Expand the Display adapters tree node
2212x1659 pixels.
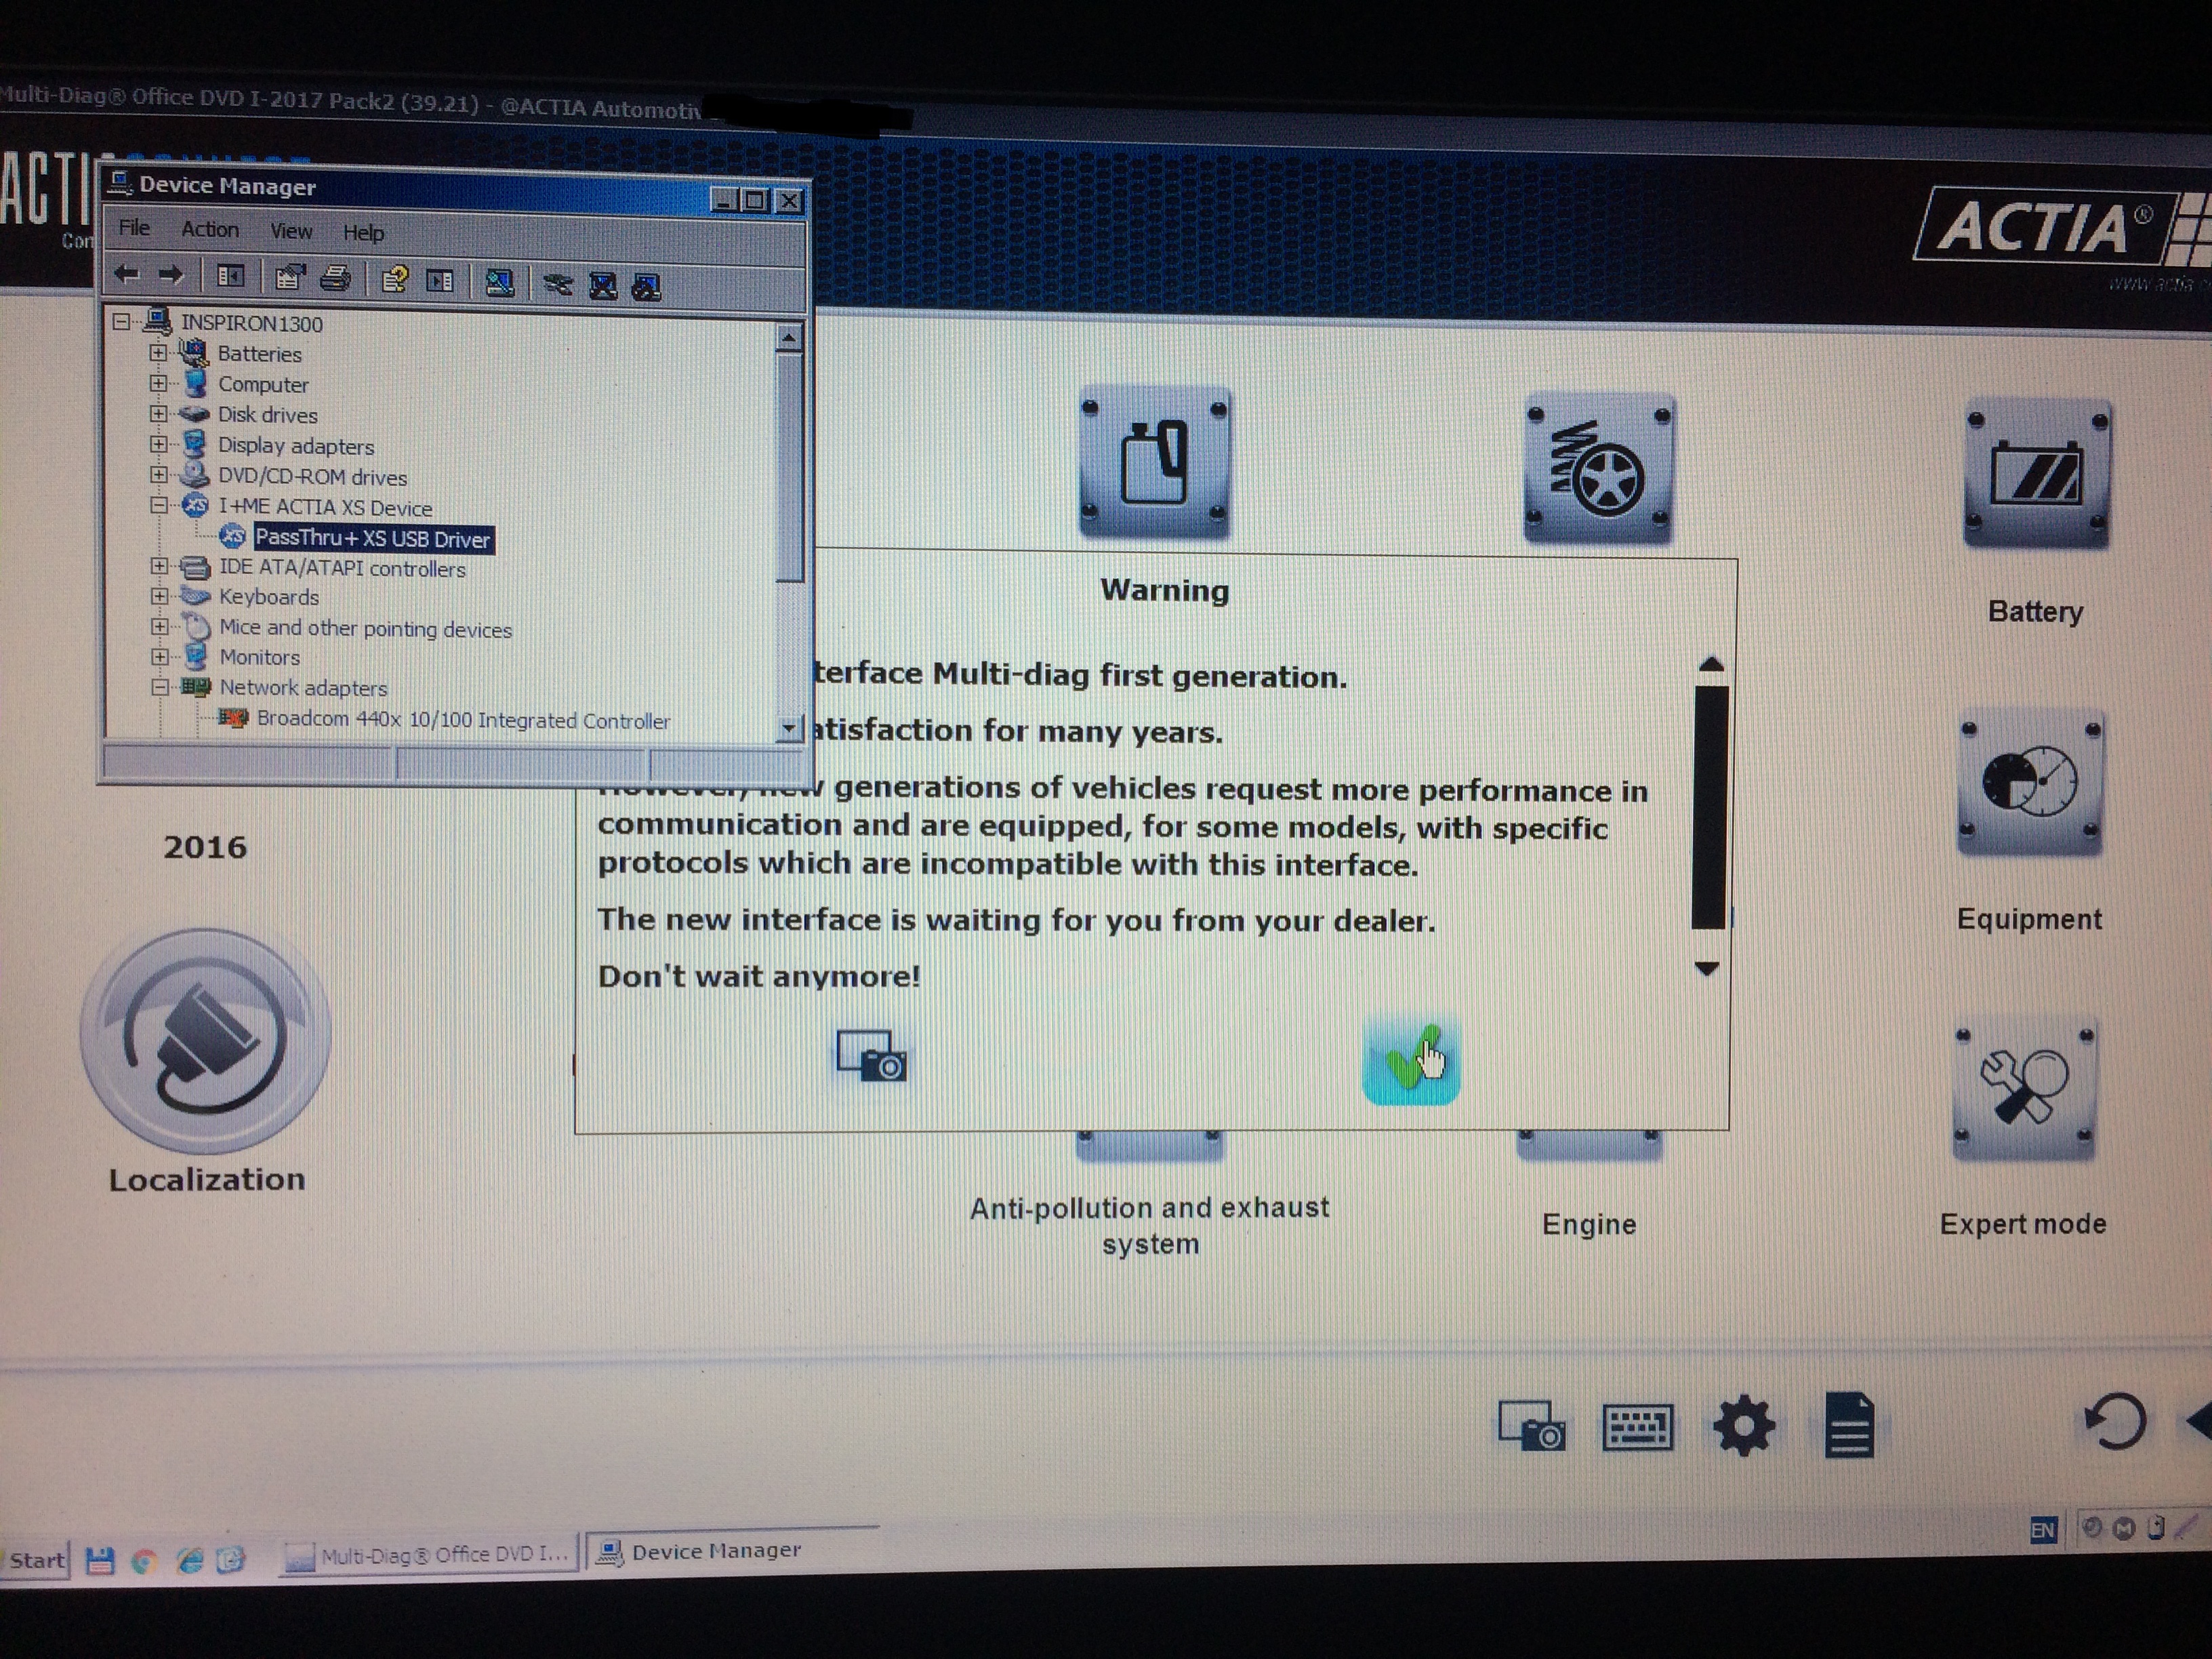(x=158, y=444)
